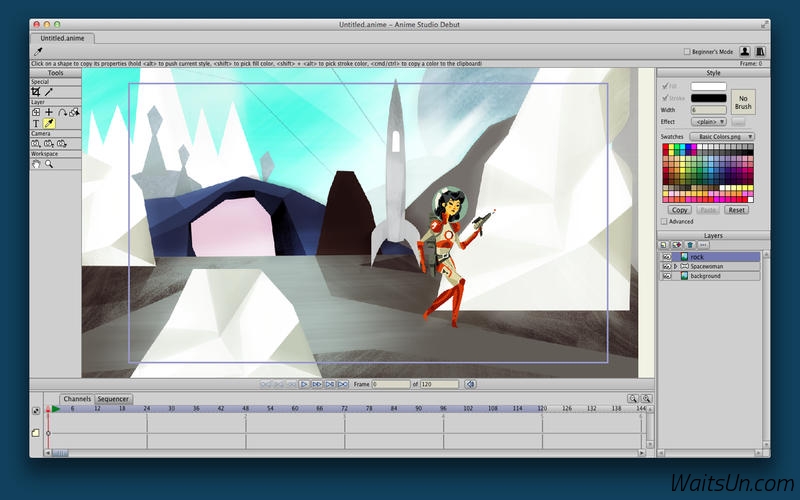The width and height of the screenshot is (800, 500).
Task: Switch to the Channels tab
Action: click(77, 399)
